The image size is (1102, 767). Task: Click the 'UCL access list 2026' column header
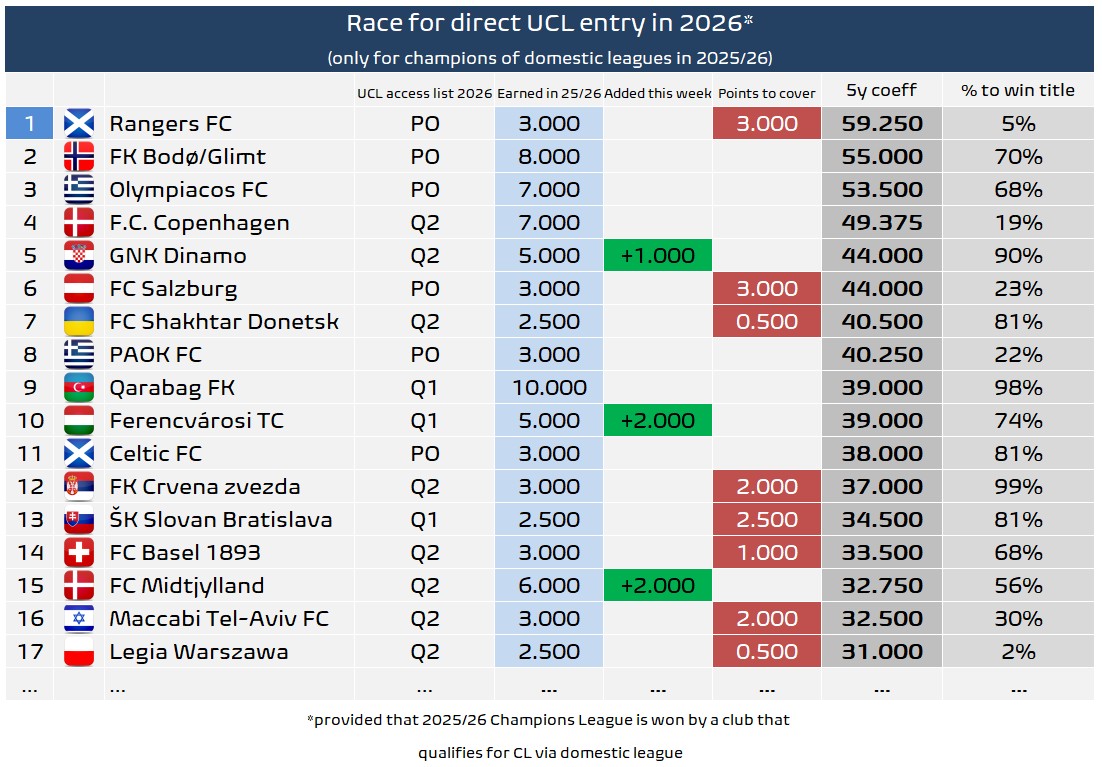[424, 93]
